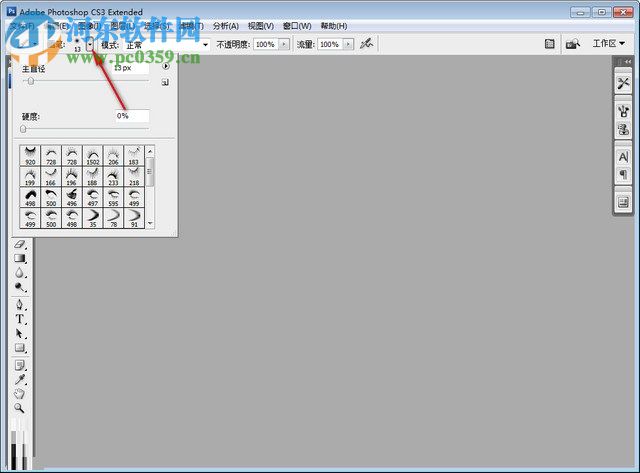The width and height of the screenshot is (640, 473).
Task: Open the Paragraph panel icon
Action: coord(623,175)
